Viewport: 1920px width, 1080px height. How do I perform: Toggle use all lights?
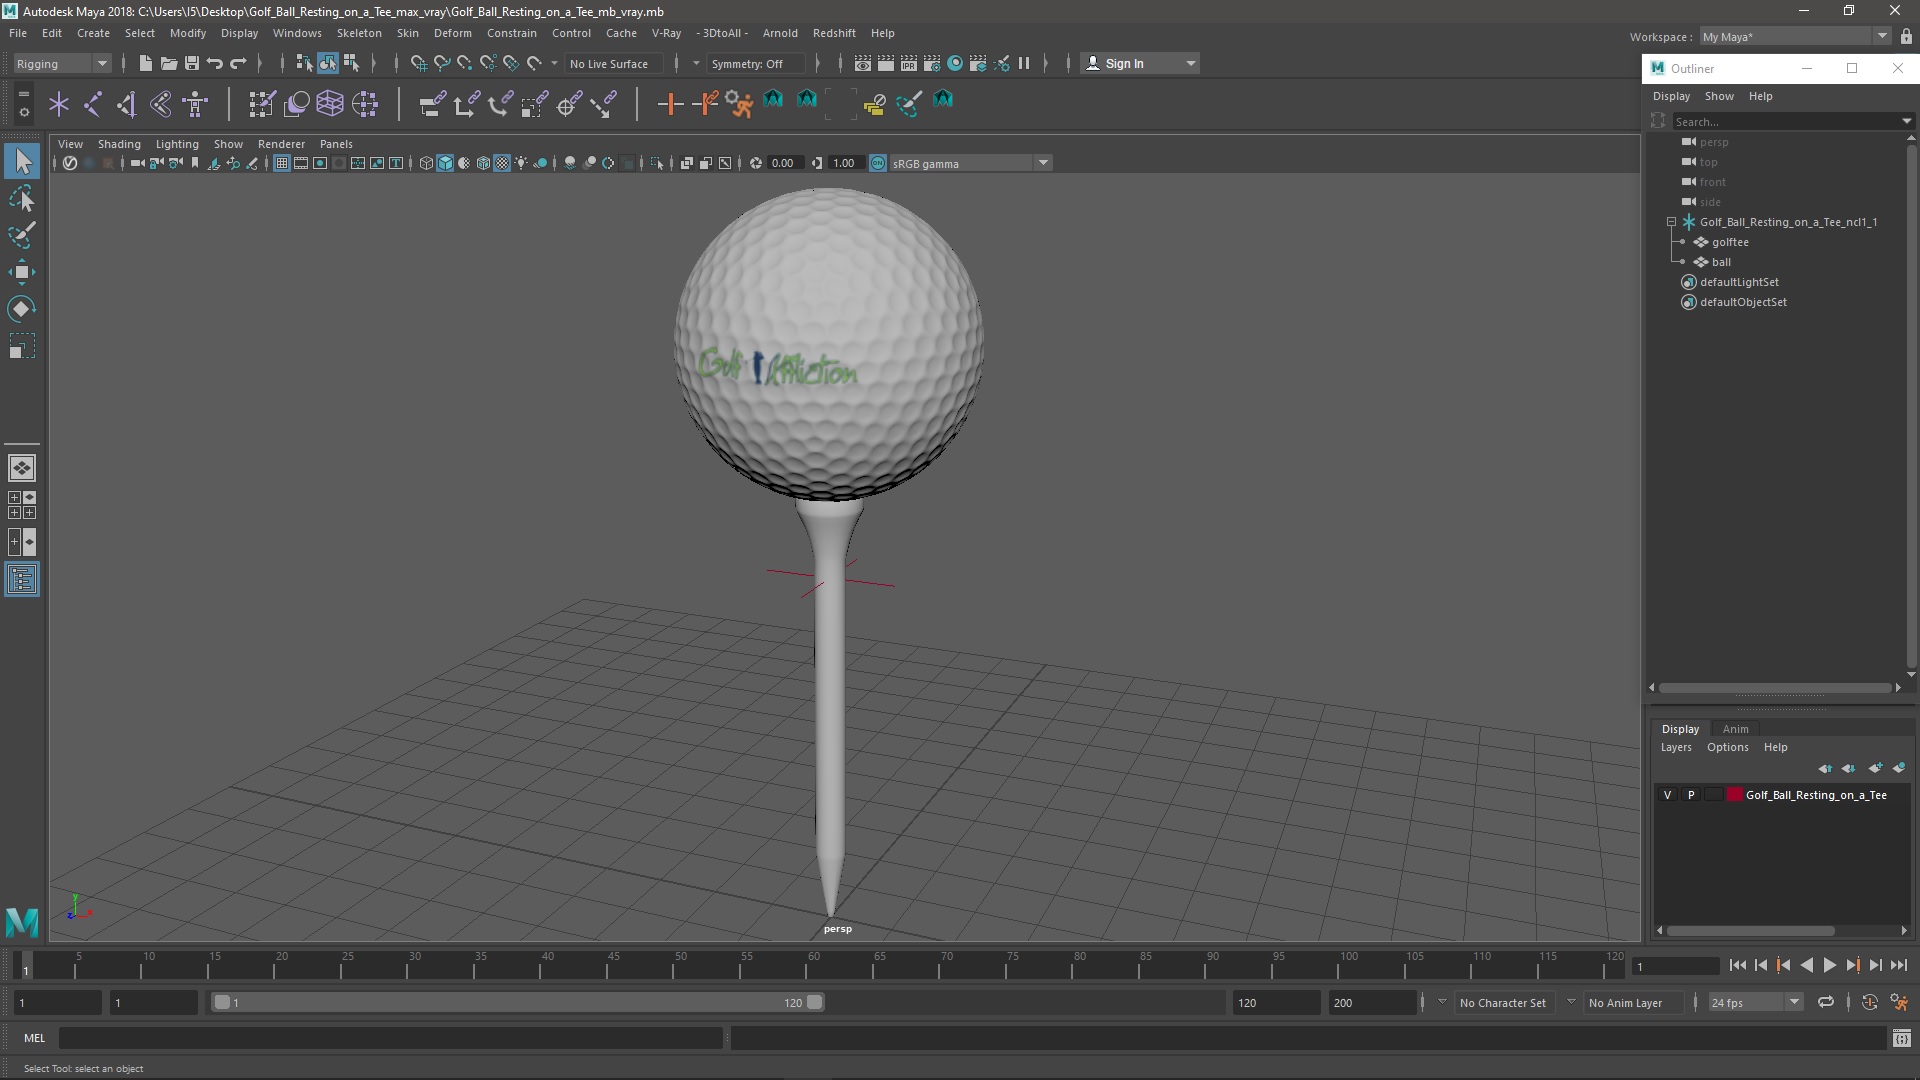521,163
